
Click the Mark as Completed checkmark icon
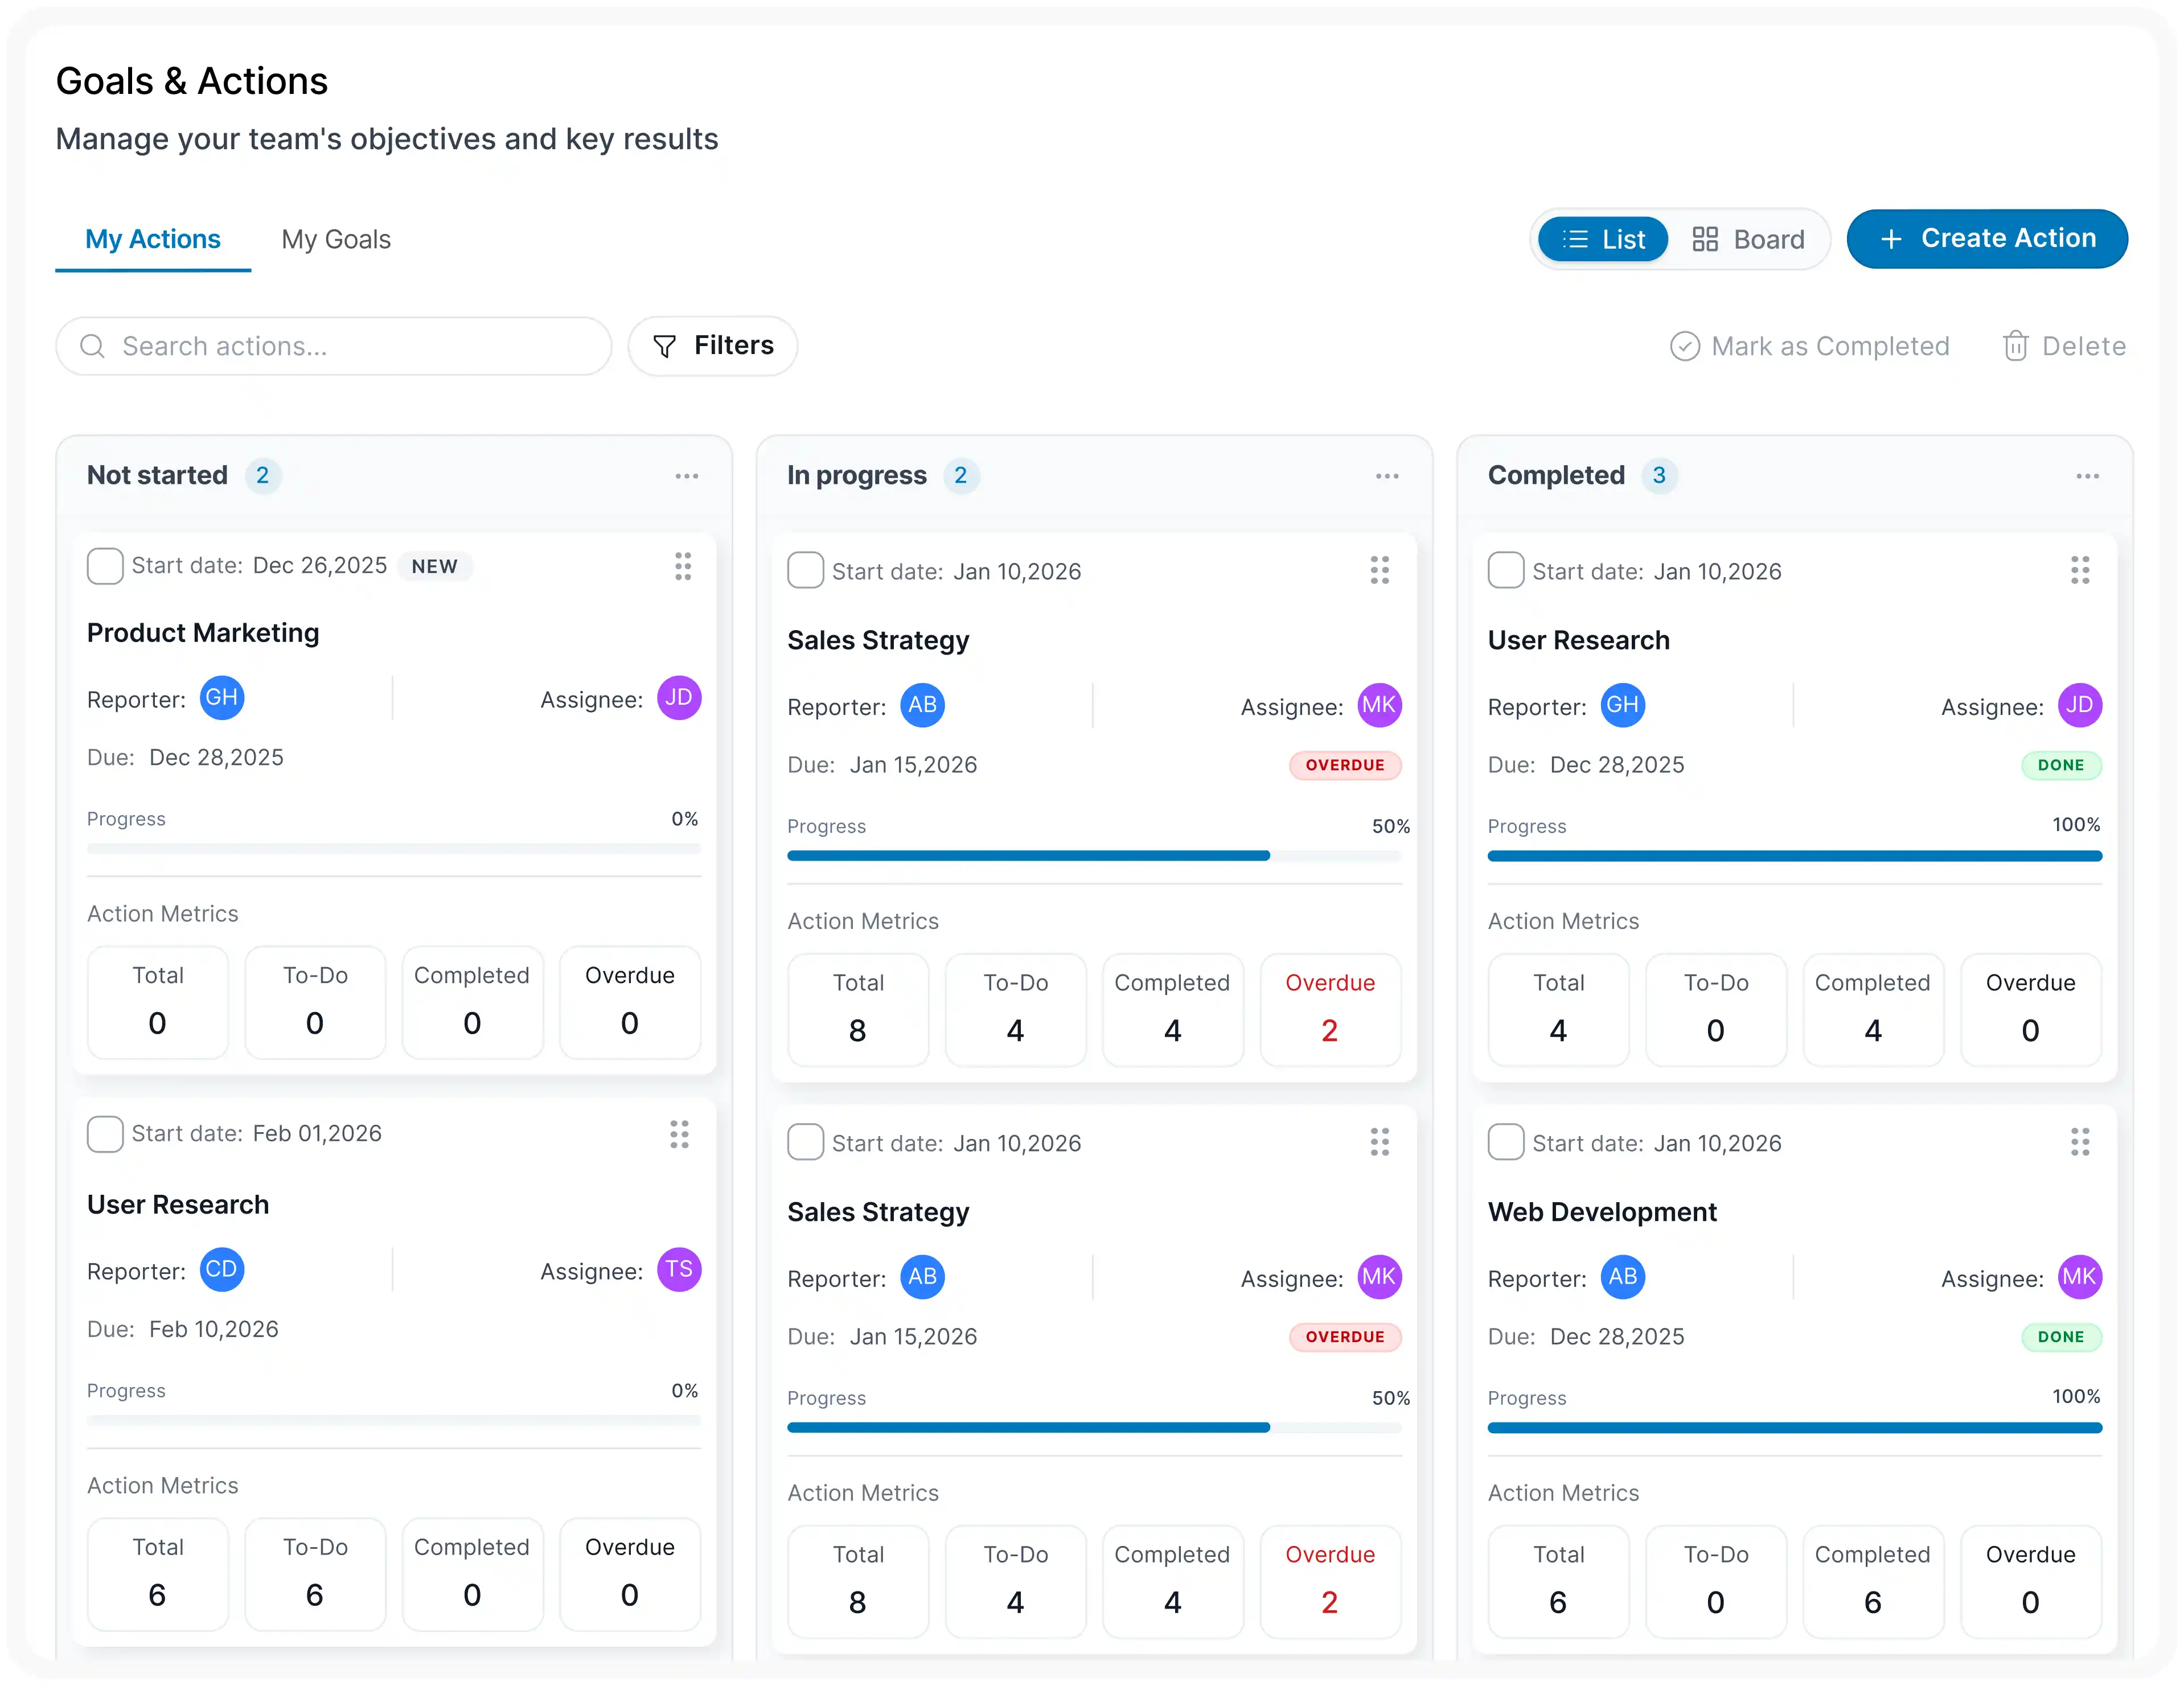click(1684, 346)
